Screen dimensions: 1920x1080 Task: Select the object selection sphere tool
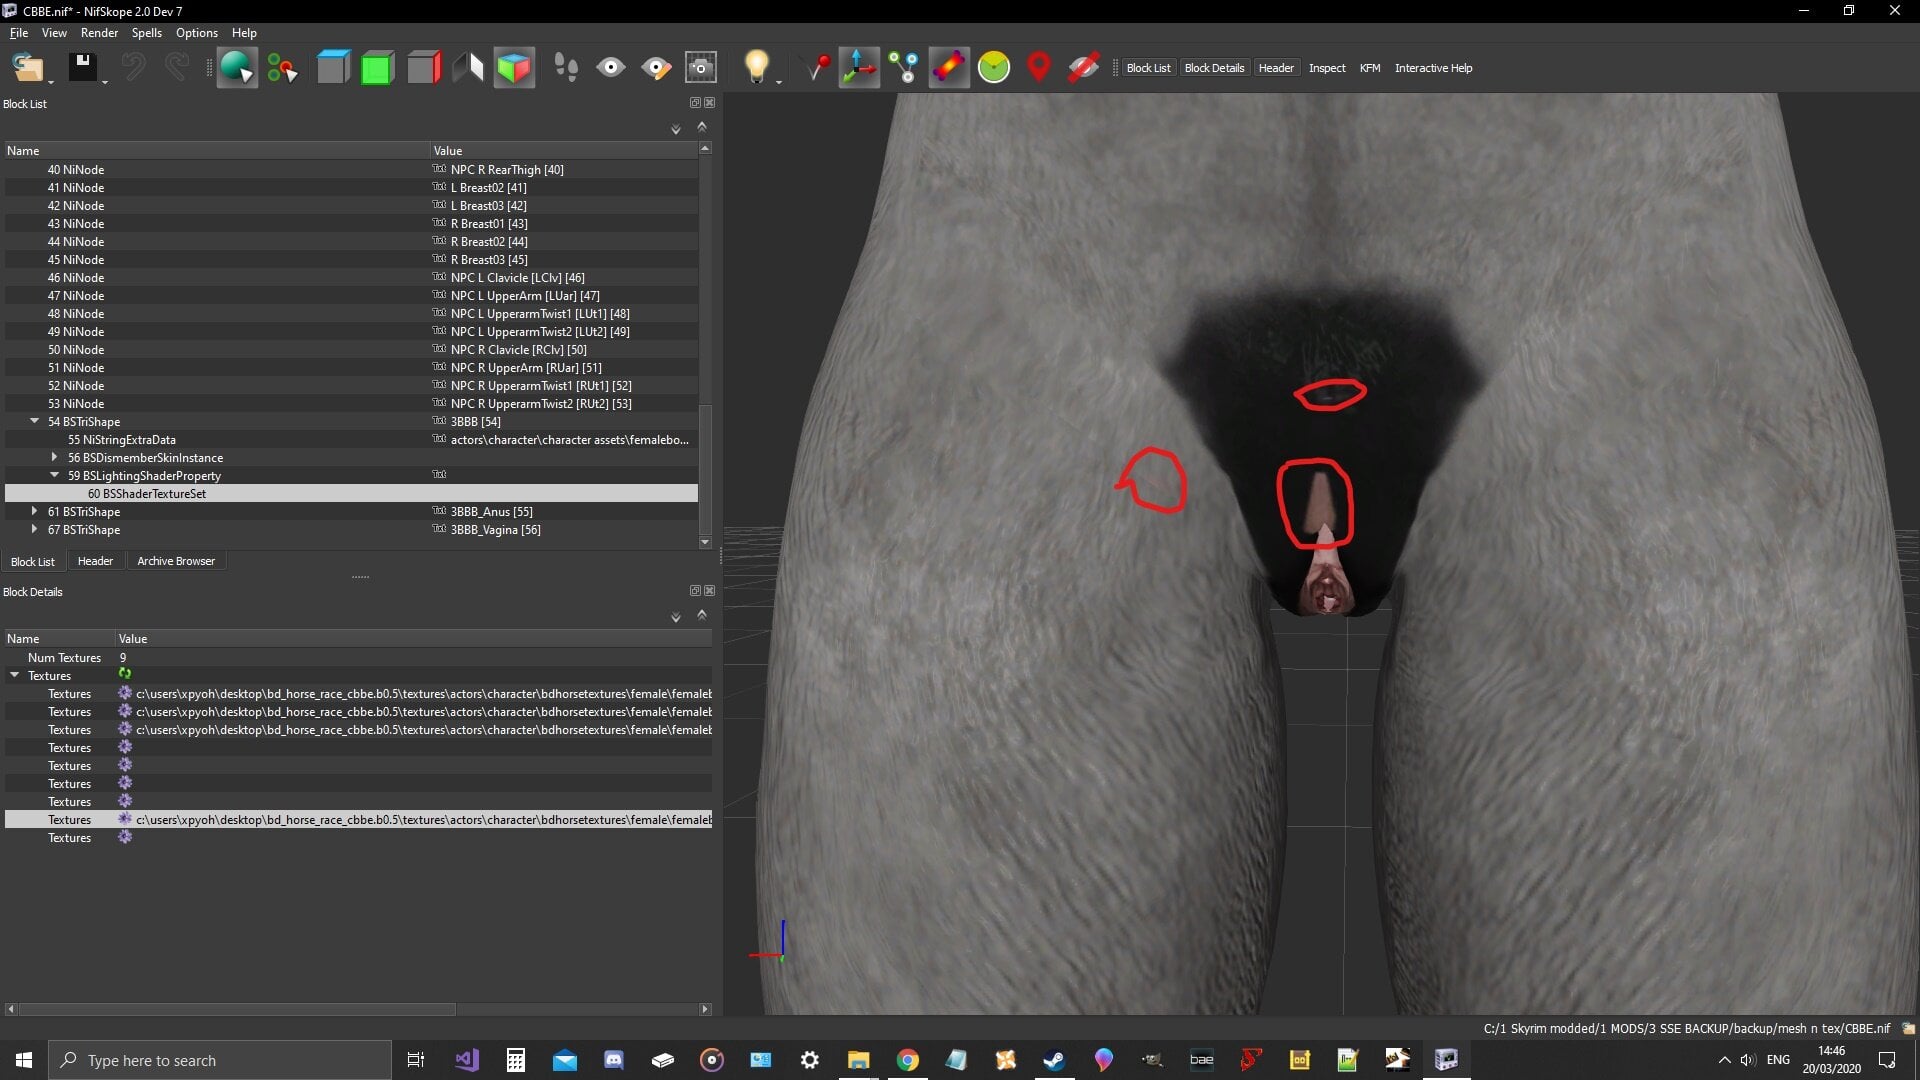237,68
